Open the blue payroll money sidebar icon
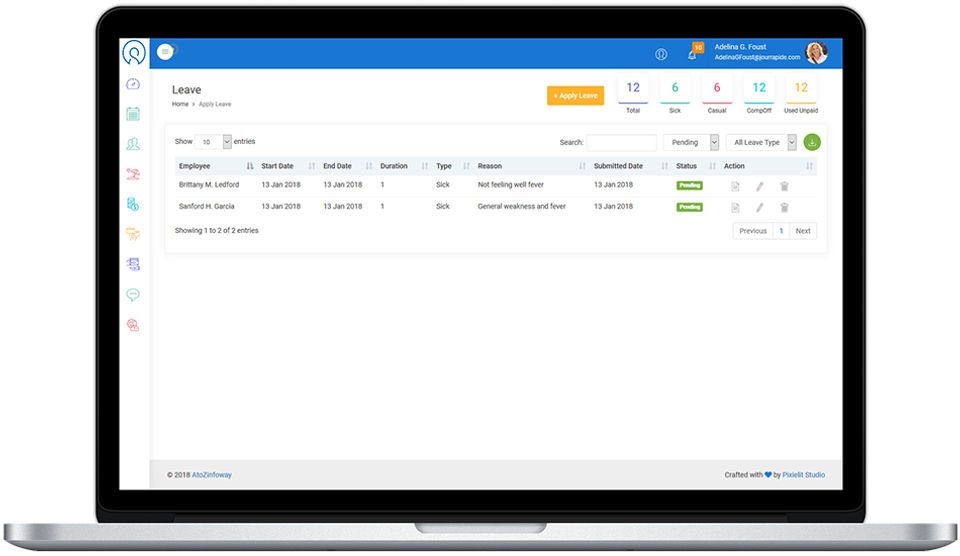960x556 pixels. point(133,204)
